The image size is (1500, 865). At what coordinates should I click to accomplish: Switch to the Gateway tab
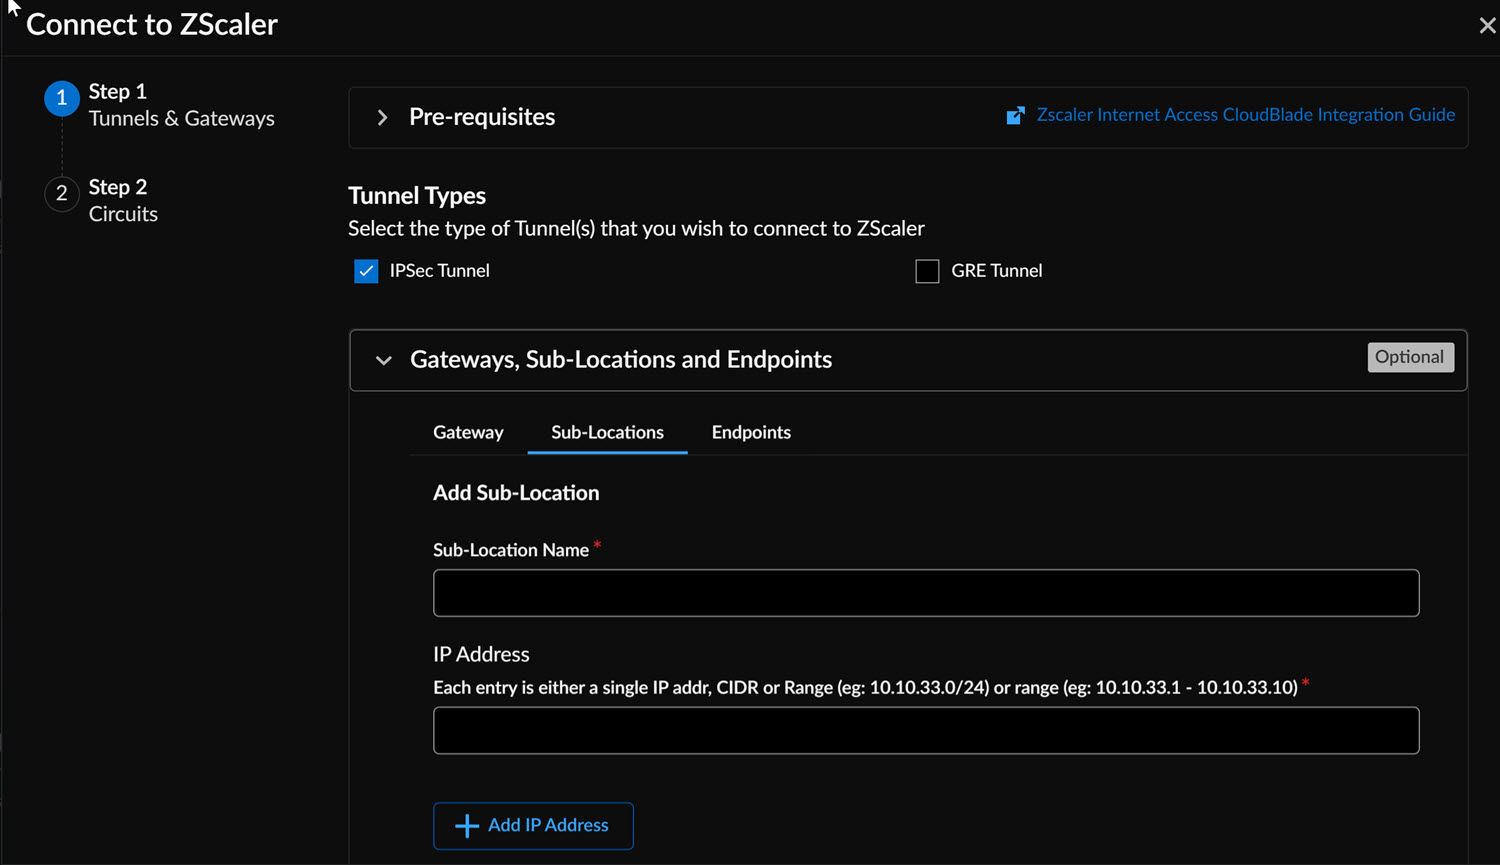(468, 432)
